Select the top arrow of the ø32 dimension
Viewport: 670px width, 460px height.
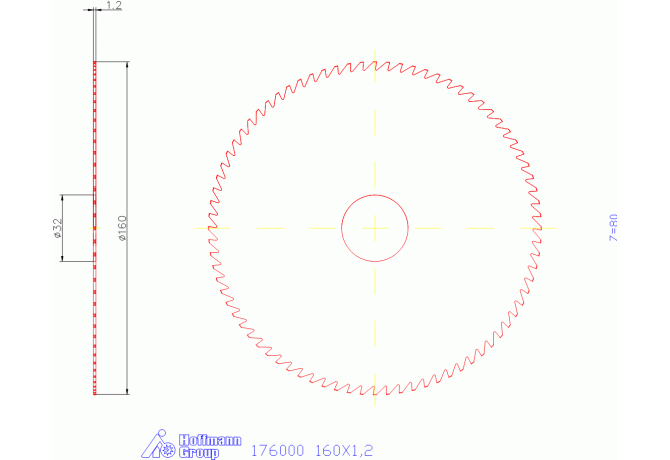[63, 198]
